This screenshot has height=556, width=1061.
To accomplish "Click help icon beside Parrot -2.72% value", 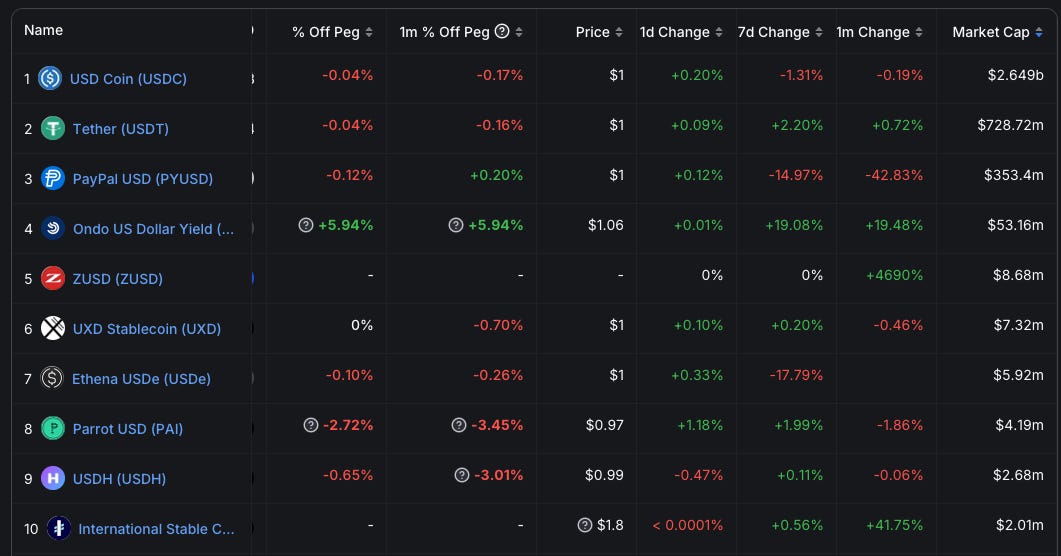I will [x=311, y=425].
